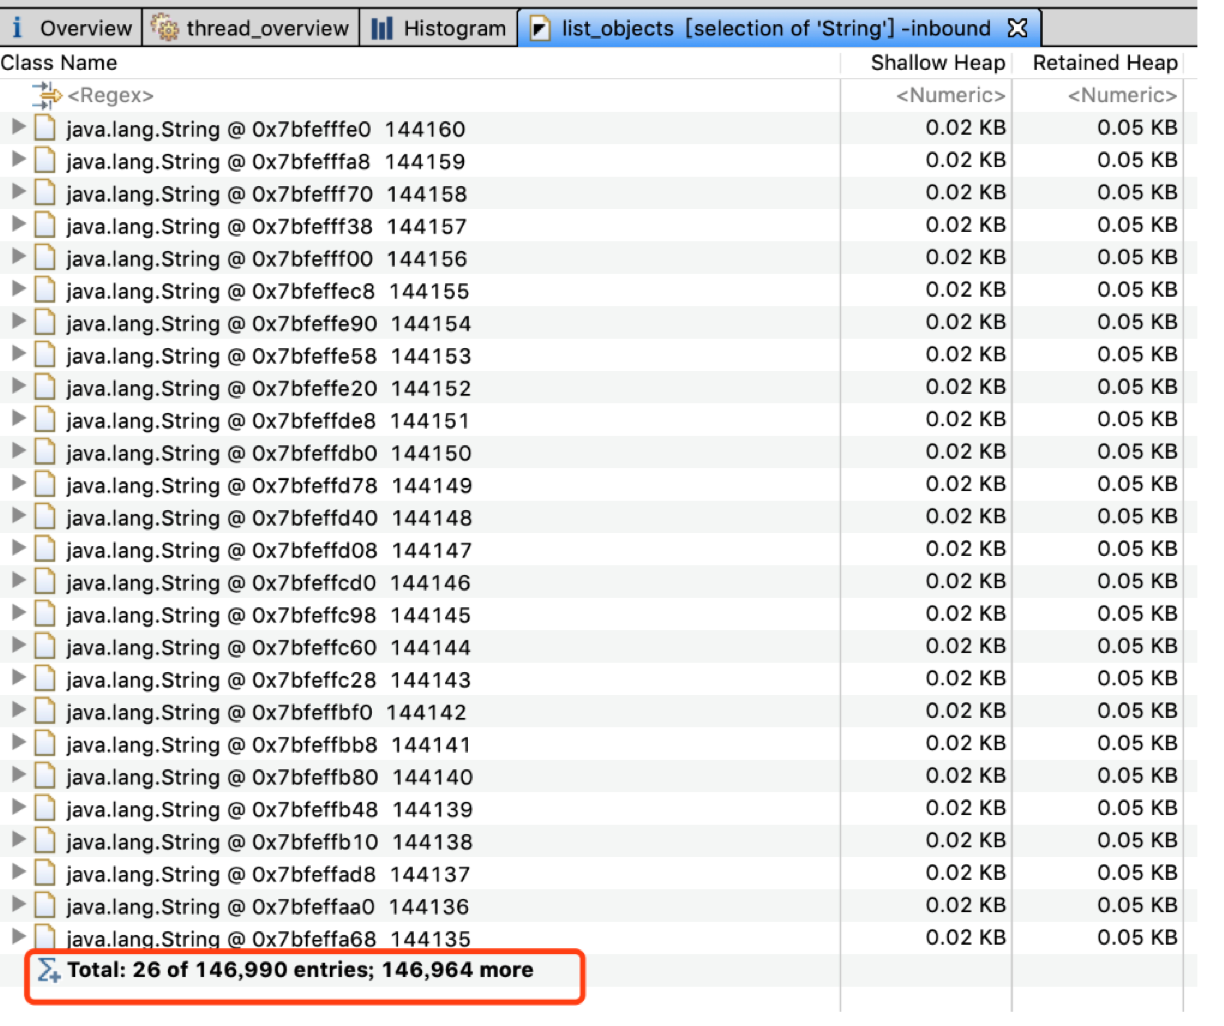
Task: Click the Histogram bar chart icon
Action: [x=382, y=29]
